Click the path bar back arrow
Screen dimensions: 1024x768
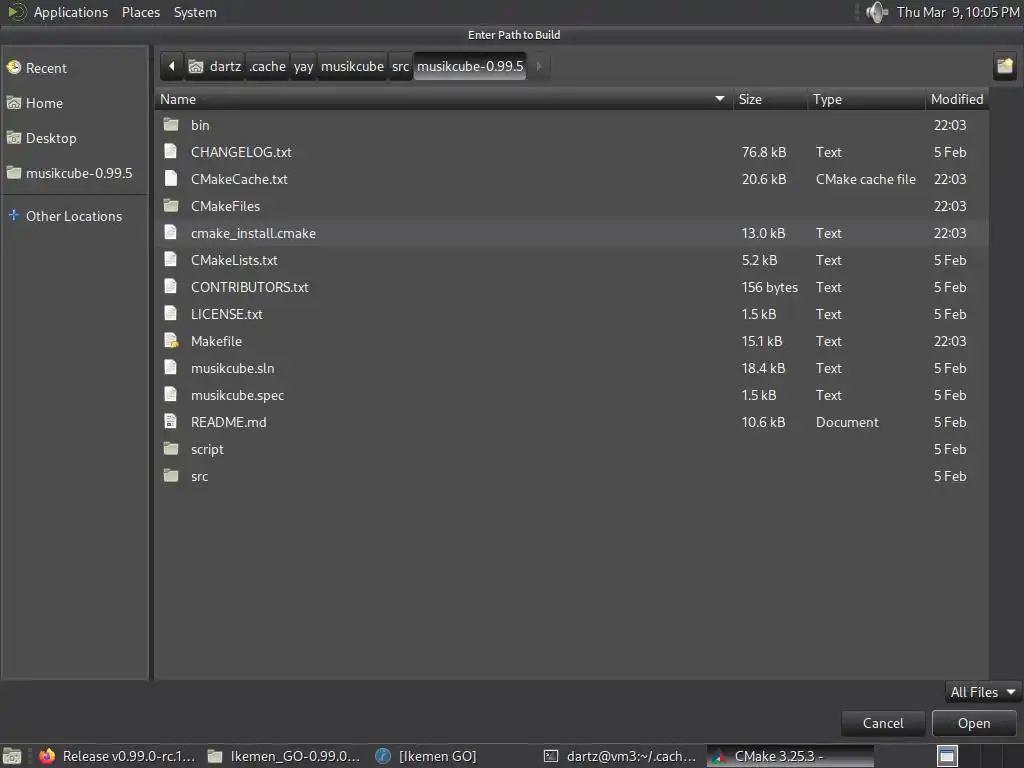tap(172, 66)
